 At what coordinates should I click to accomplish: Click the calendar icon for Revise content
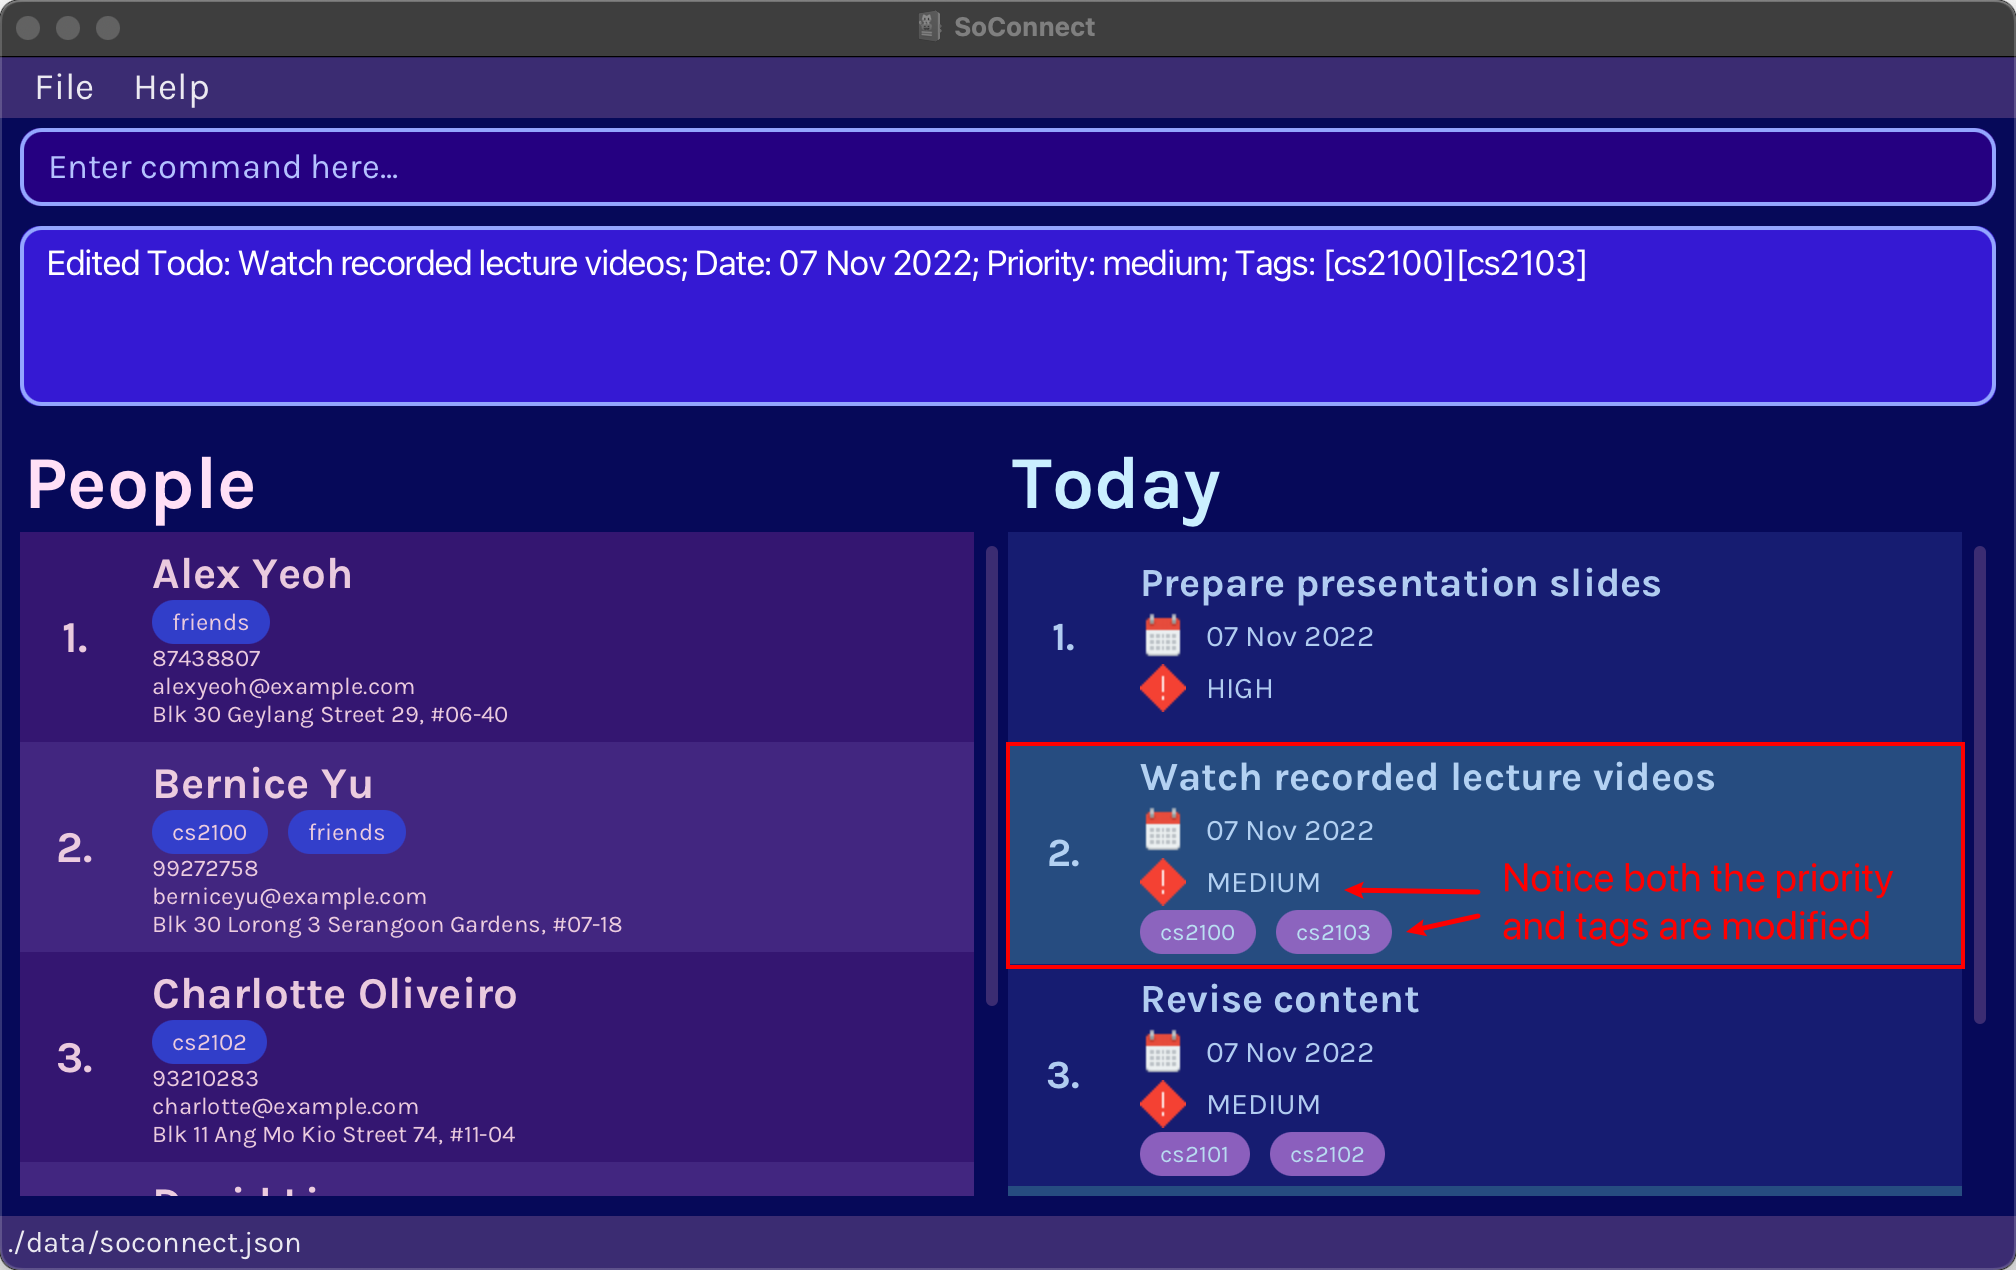[x=1162, y=1052]
